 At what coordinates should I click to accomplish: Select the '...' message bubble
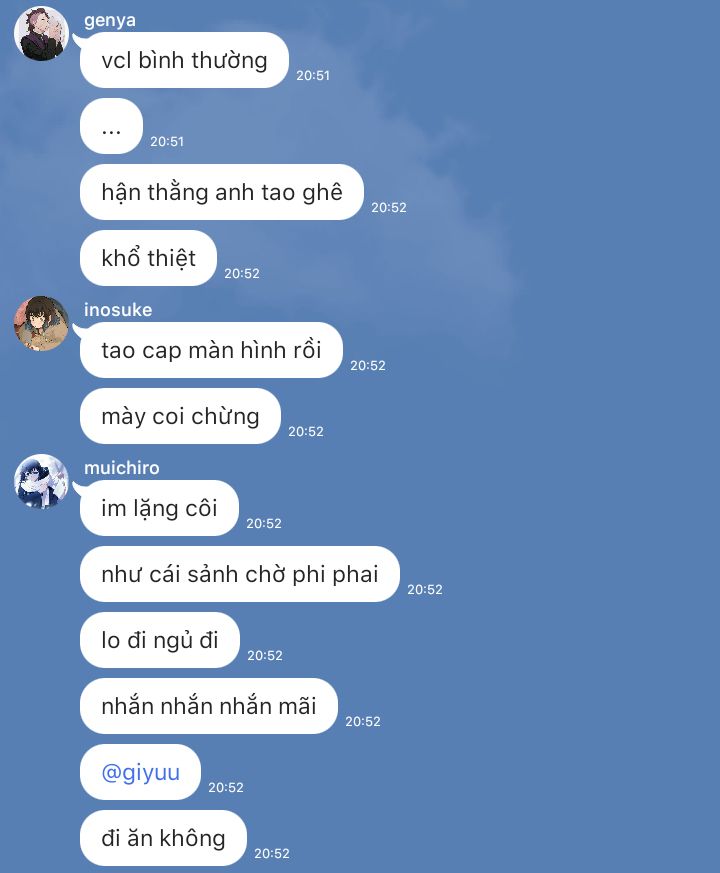(x=111, y=126)
